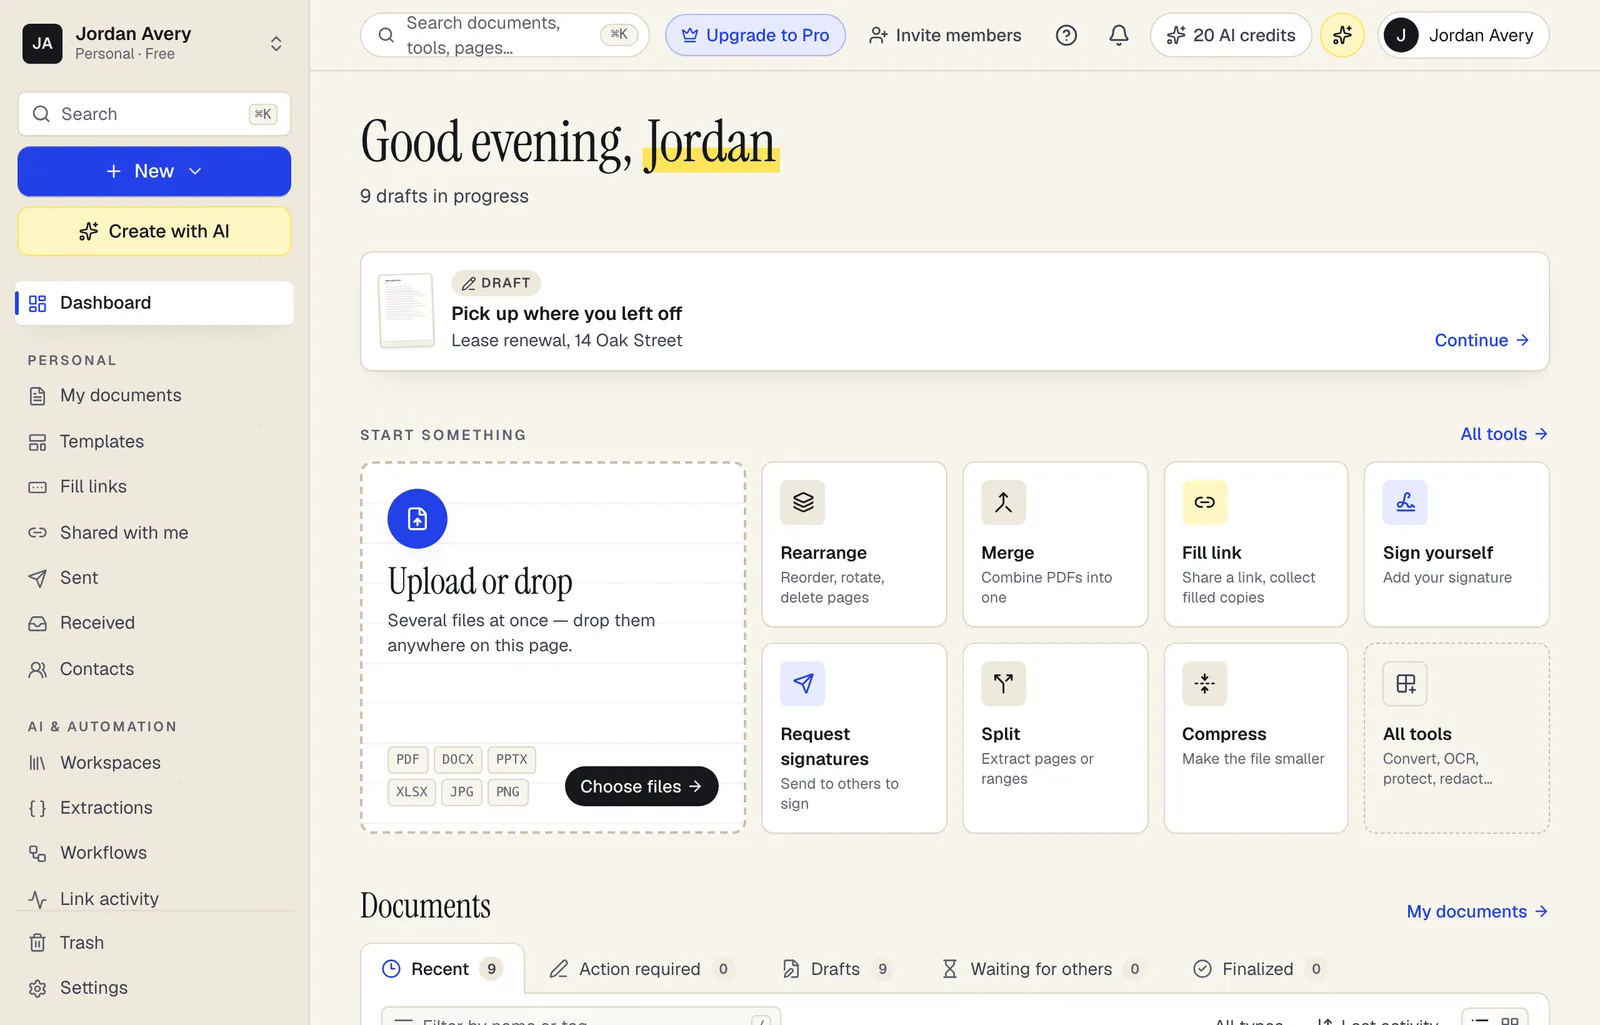Open Extractions in sidebar
This screenshot has width=1600, height=1025.
coord(155,808)
